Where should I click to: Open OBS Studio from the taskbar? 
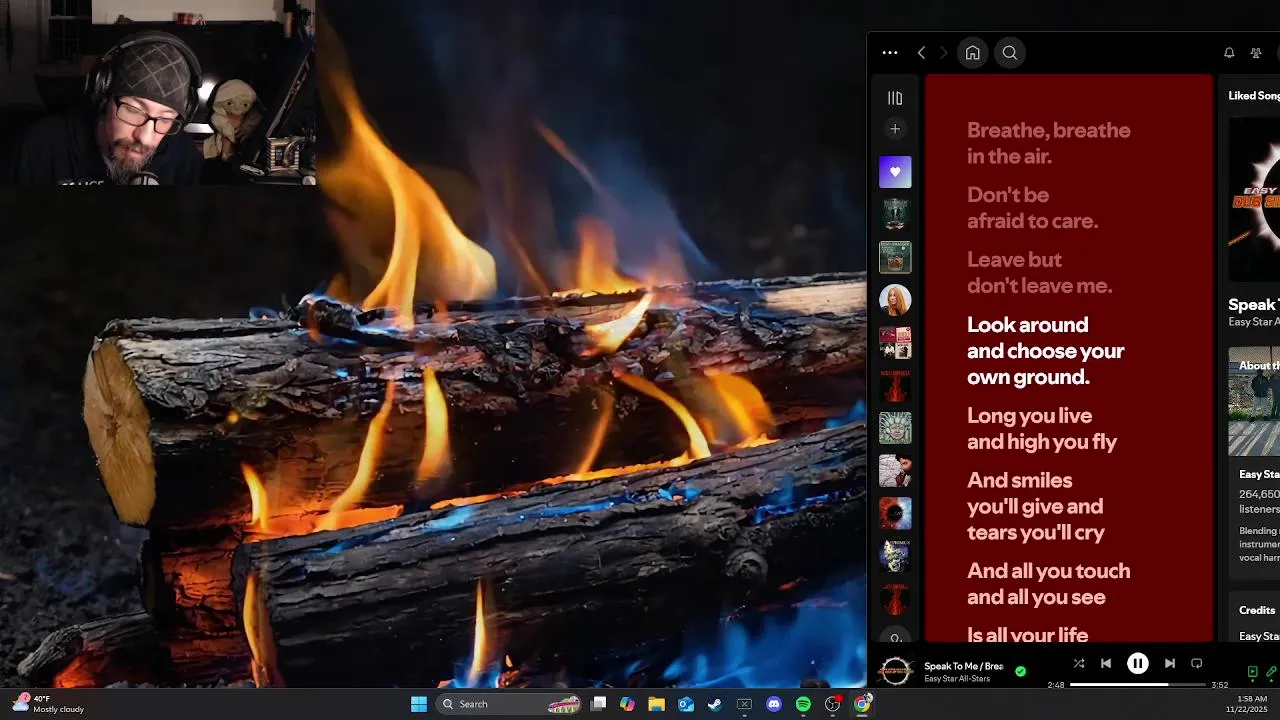(x=832, y=704)
